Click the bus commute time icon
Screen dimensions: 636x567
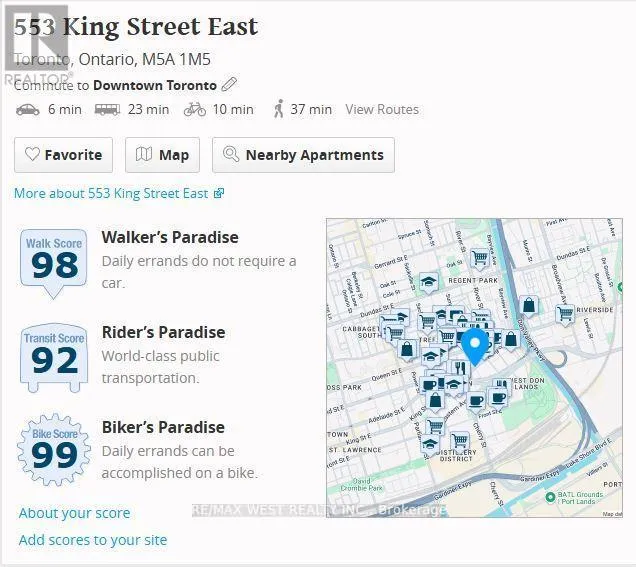coord(108,109)
